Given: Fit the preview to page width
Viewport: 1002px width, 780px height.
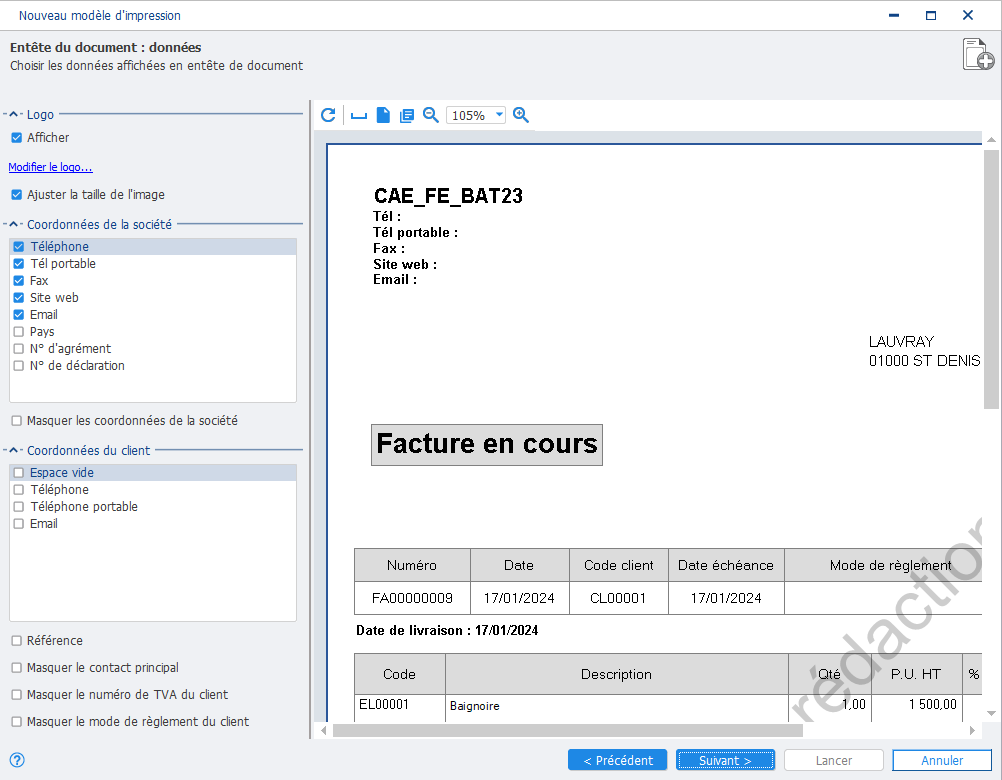Looking at the screenshot, I should point(358,116).
